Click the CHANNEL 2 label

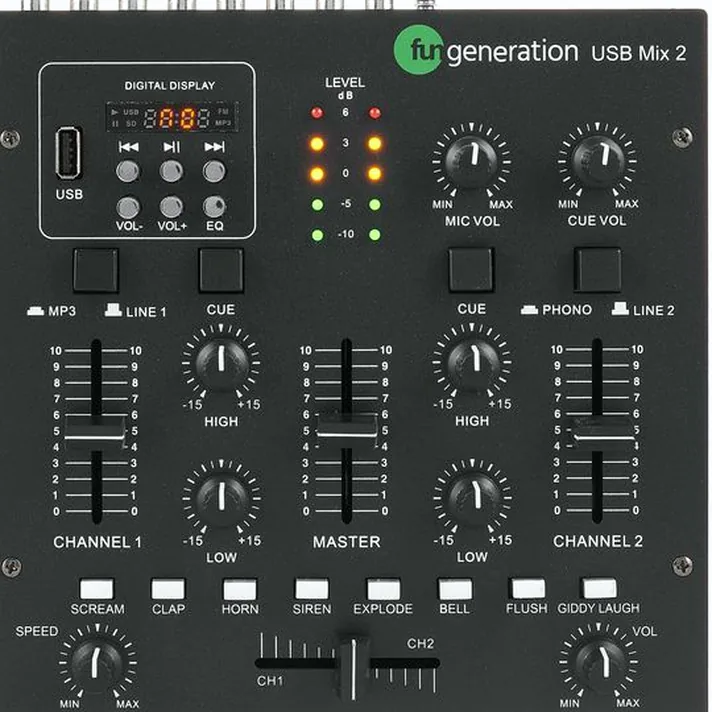pyautogui.click(x=598, y=541)
